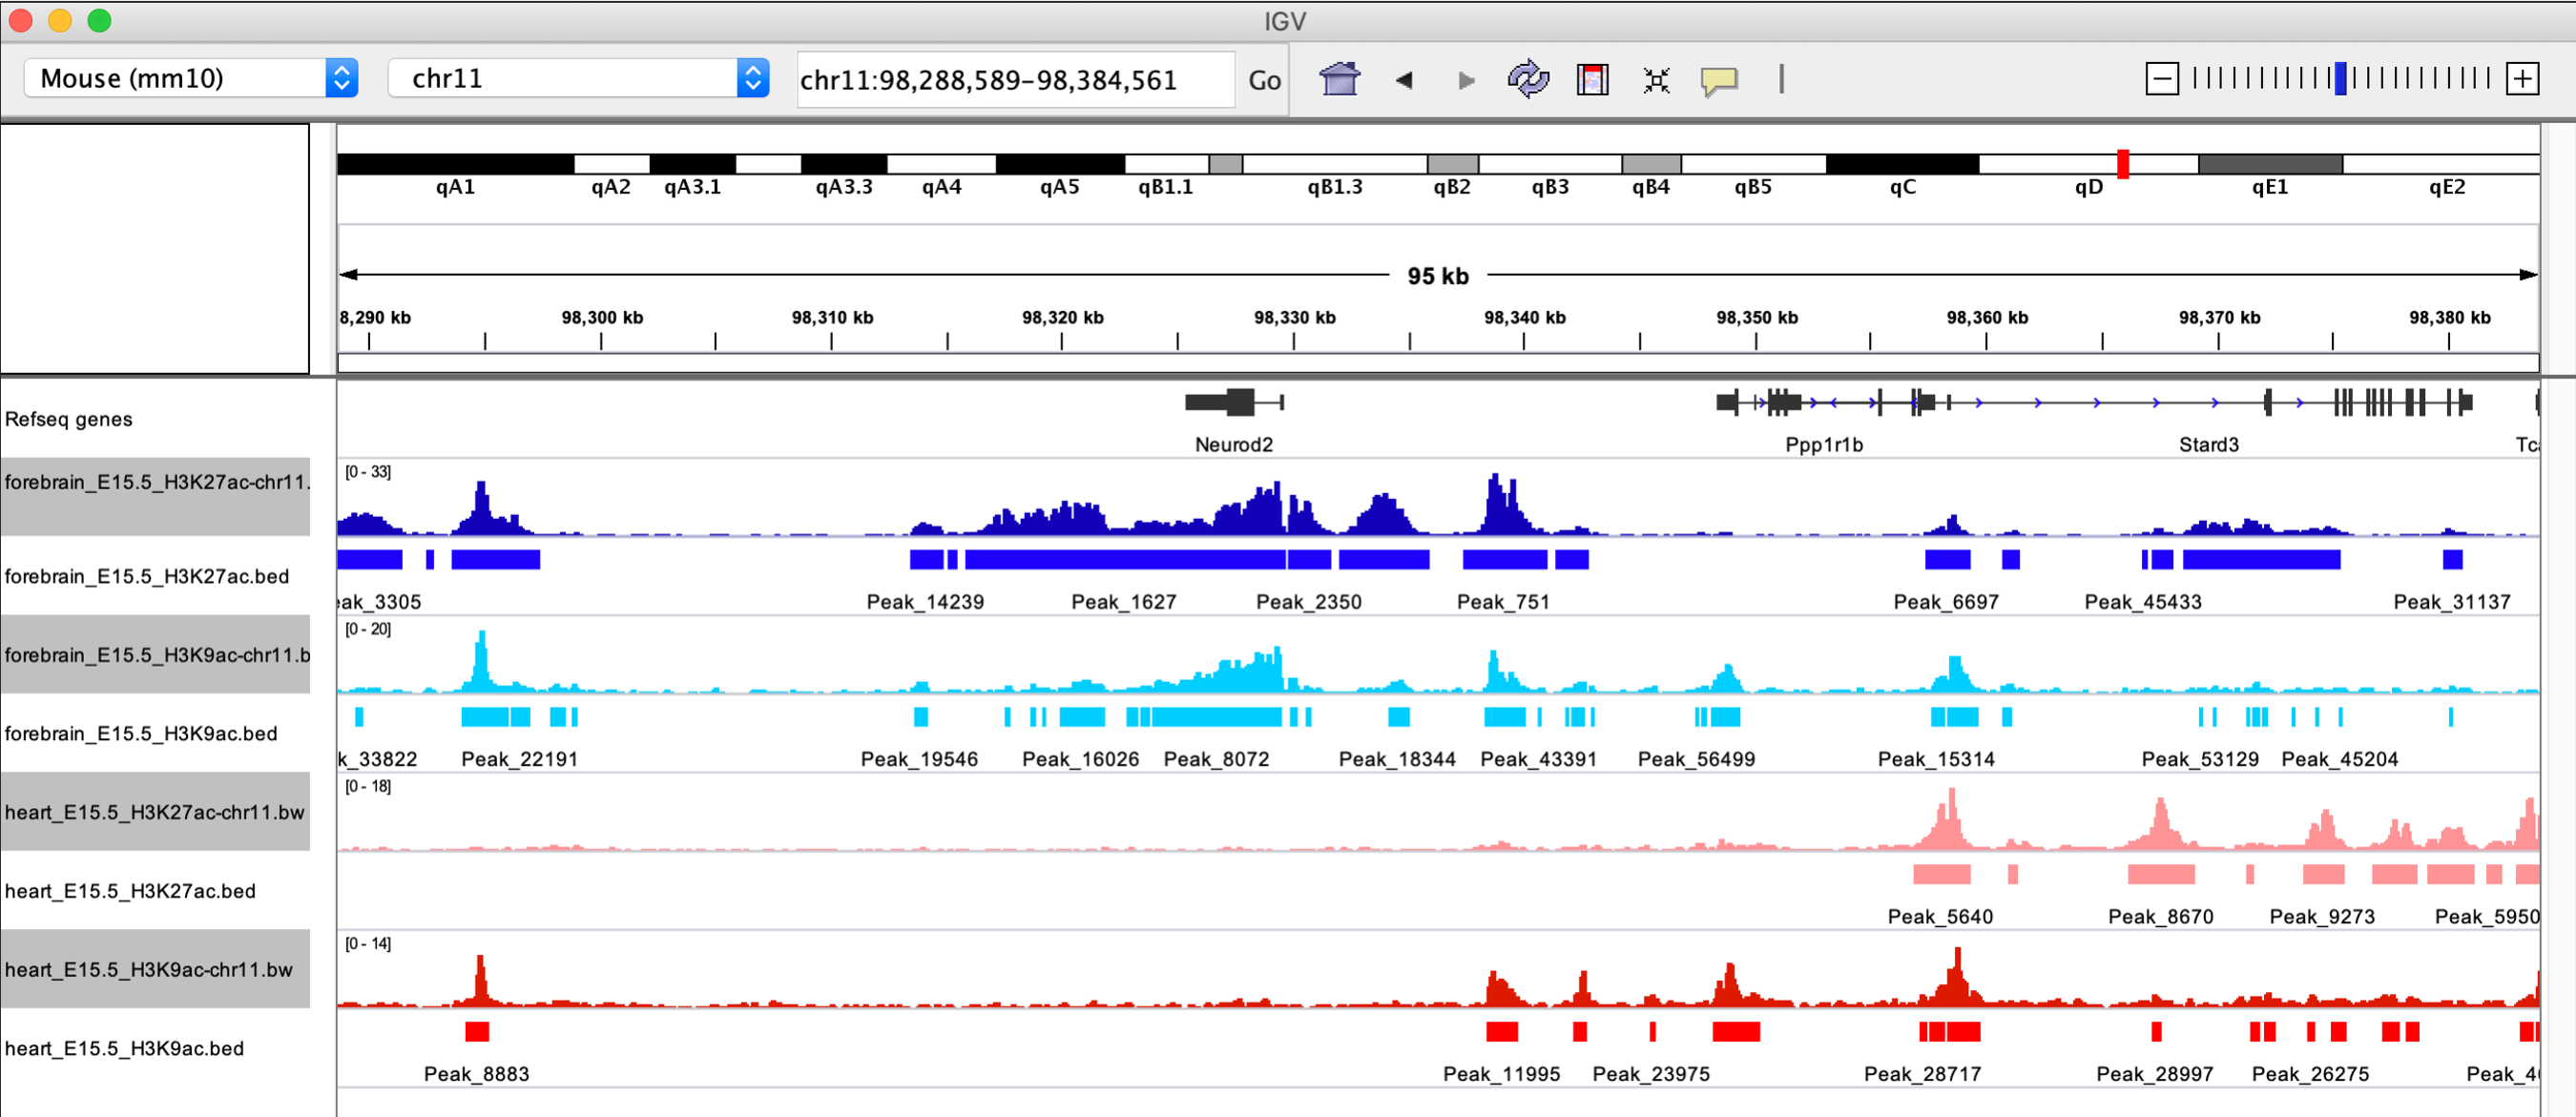Click the refresh view icon
The height and width of the screenshot is (1117, 2576).
pyautogui.click(x=1528, y=79)
